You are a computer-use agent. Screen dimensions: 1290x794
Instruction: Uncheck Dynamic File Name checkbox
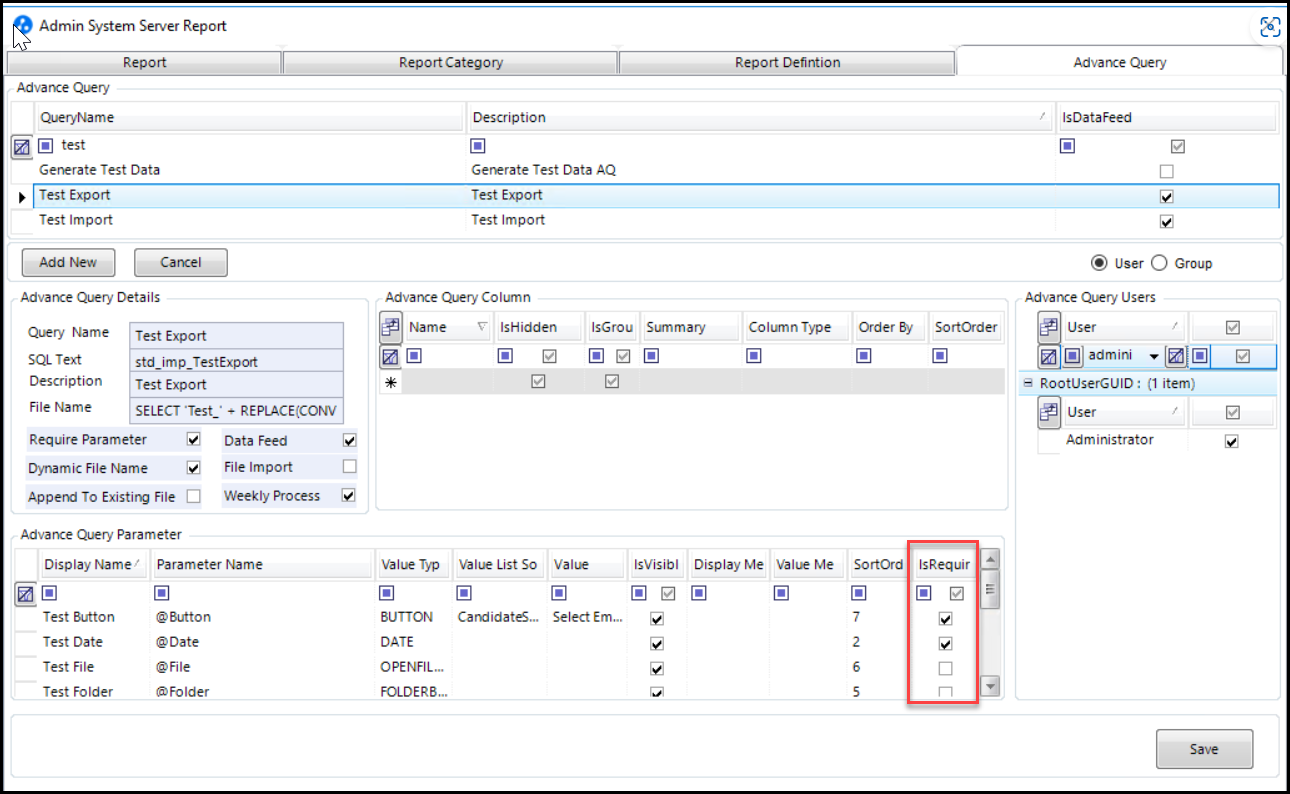tap(194, 468)
